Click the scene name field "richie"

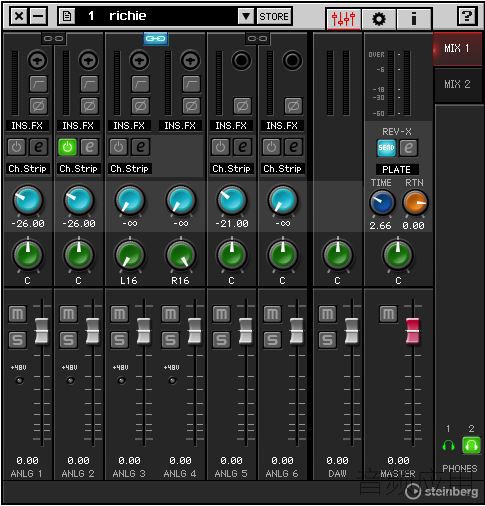point(128,16)
